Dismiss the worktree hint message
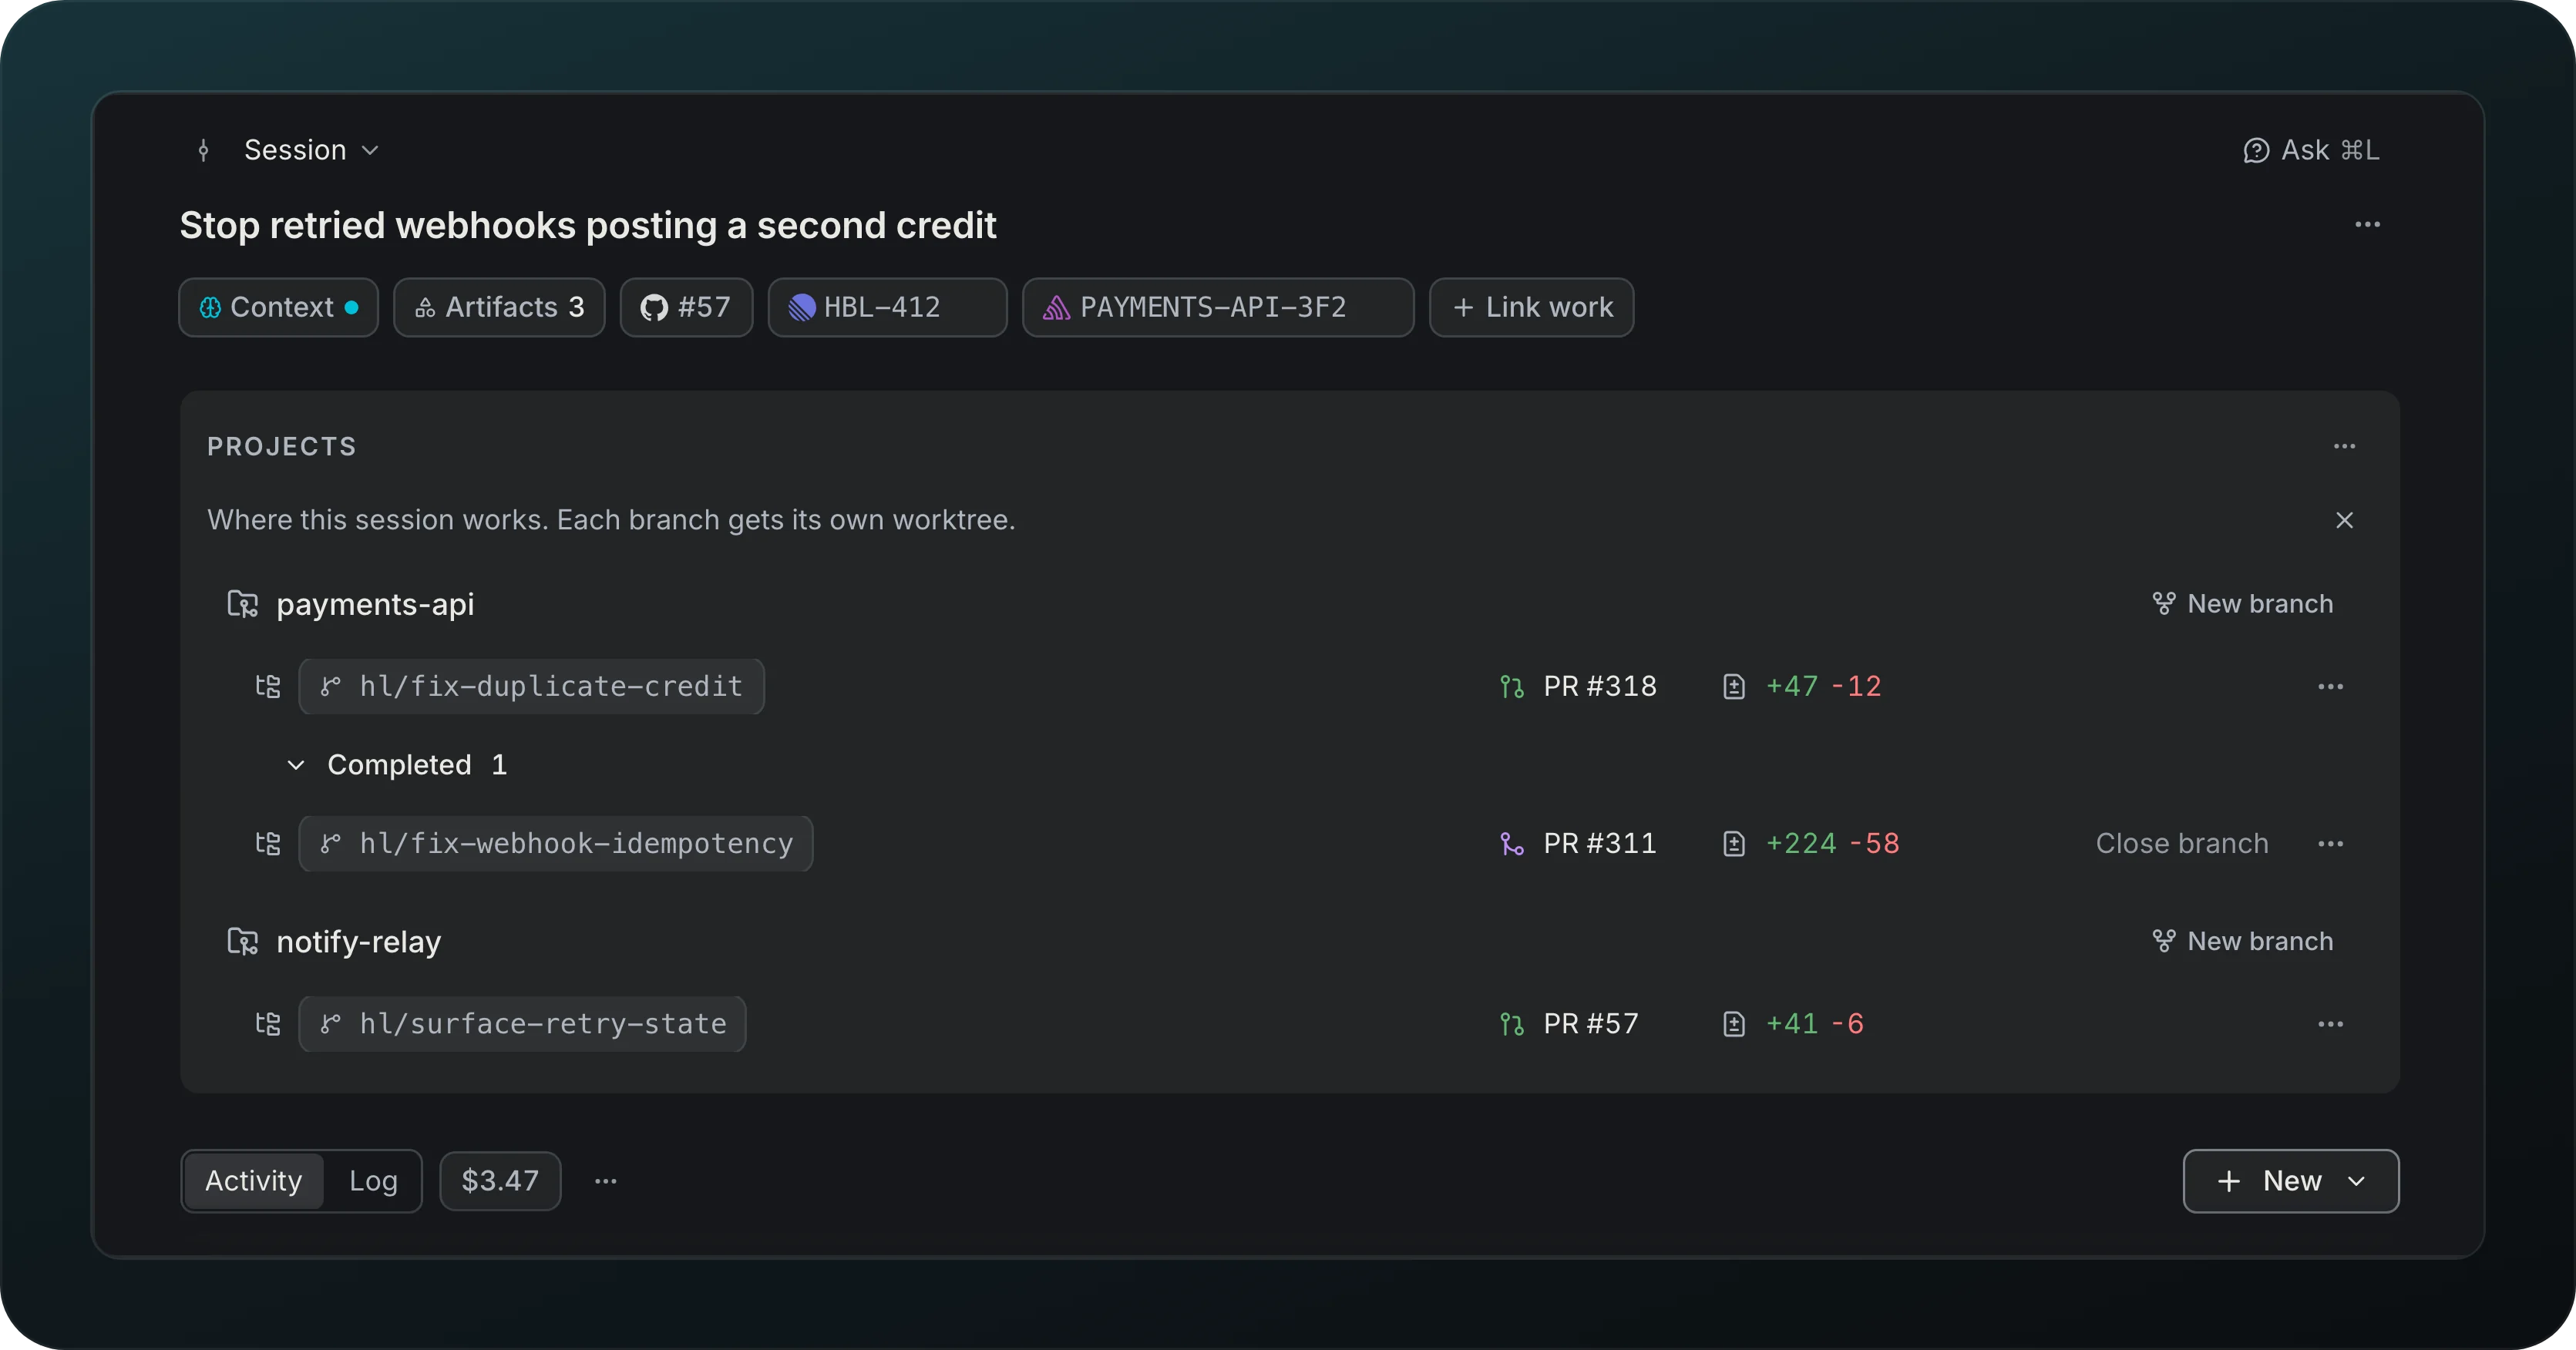The width and height of the screenshot is (2576, 1350). [2344, 520]
